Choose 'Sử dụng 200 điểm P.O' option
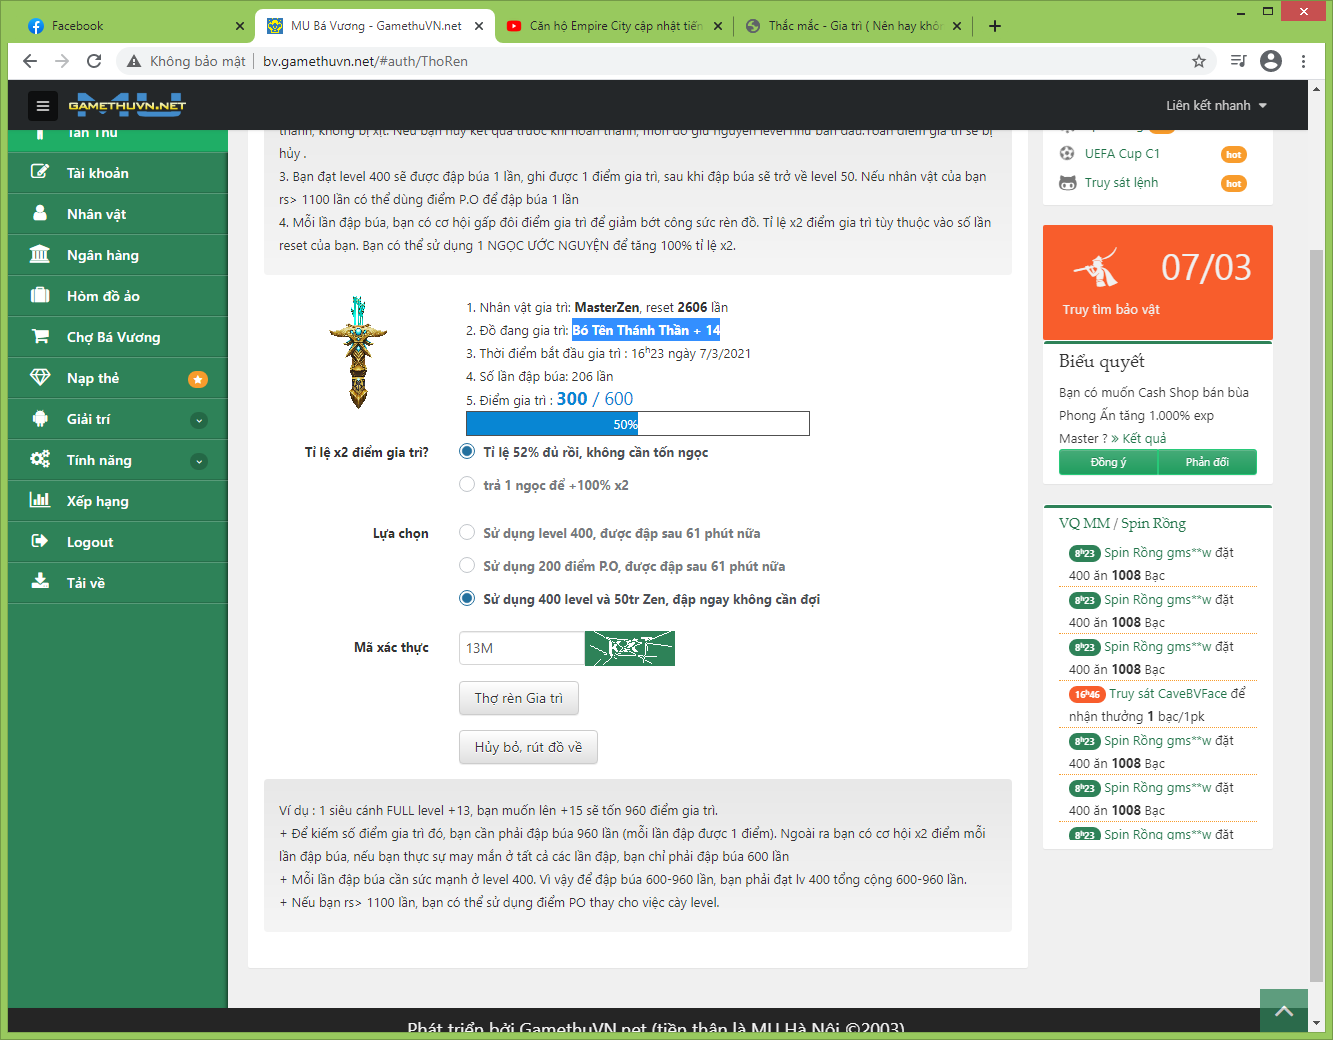Image resolution: width=1333 pixels, height=1040 pixels. coord(467,566)
